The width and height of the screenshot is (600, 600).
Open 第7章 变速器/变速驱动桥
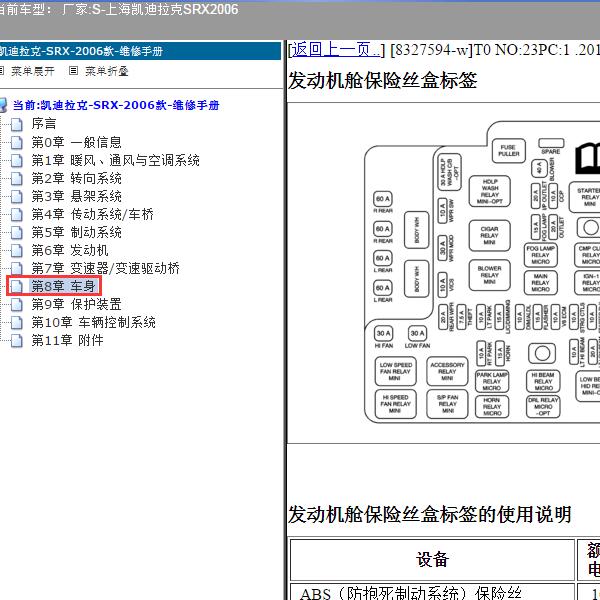point(106,268)
